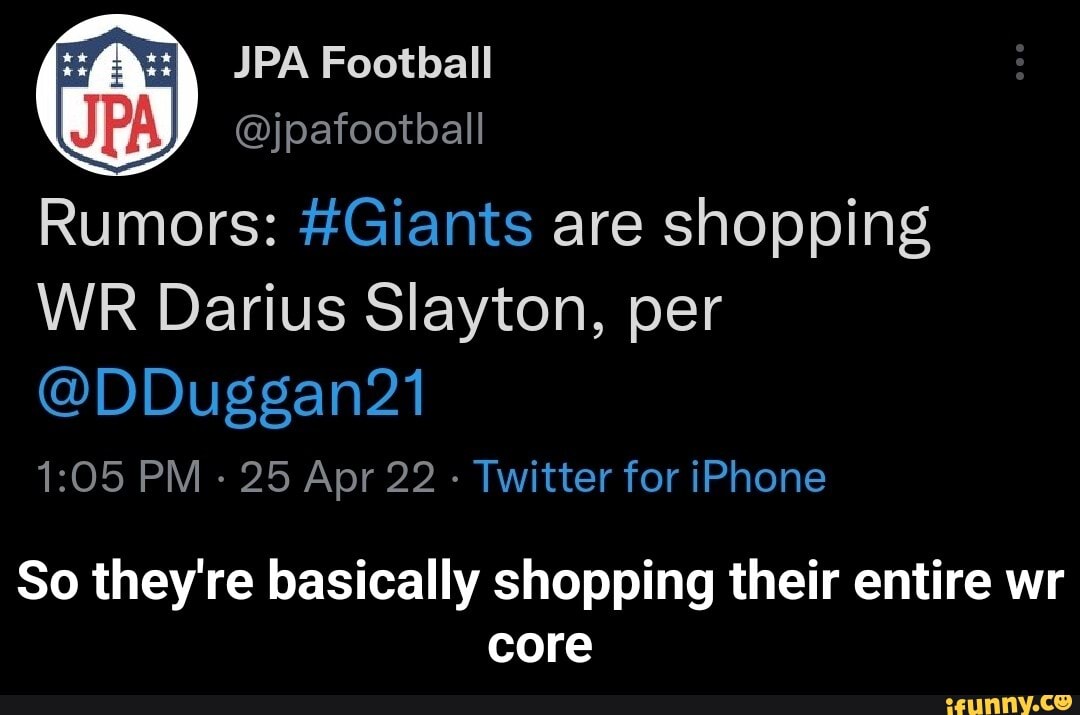Click the red JPA letters in the logo
Screen dimensions: 1080x715
tap(116, 127)
